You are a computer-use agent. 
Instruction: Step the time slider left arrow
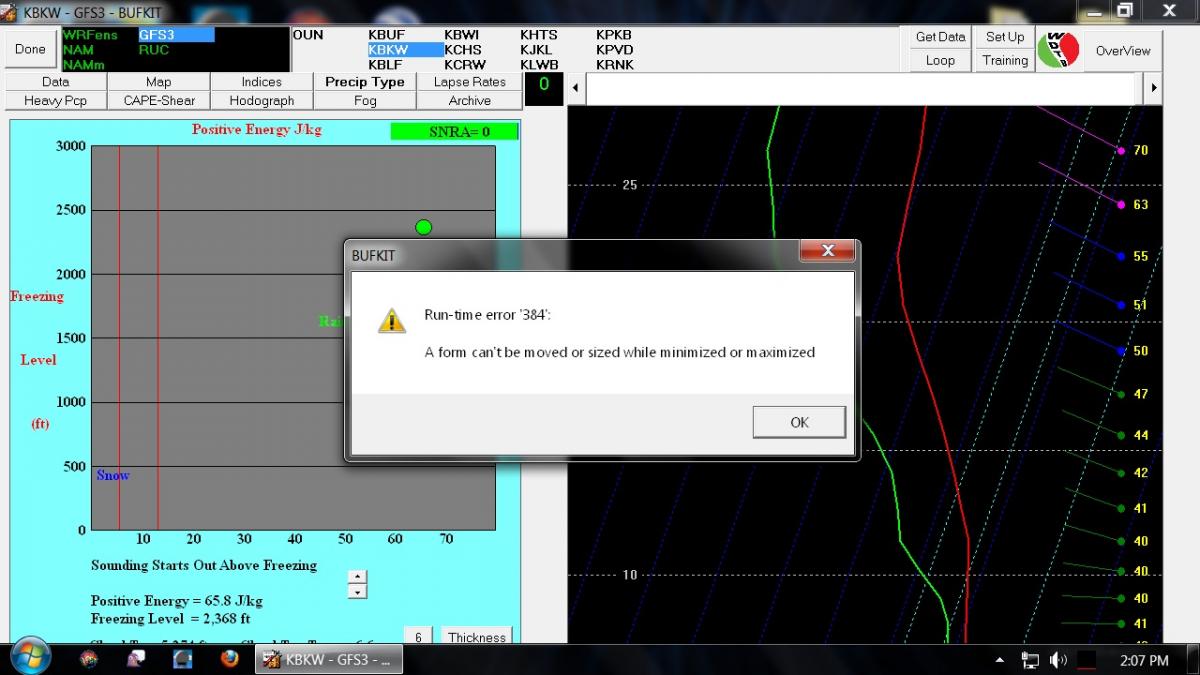[x=576, y=88]
